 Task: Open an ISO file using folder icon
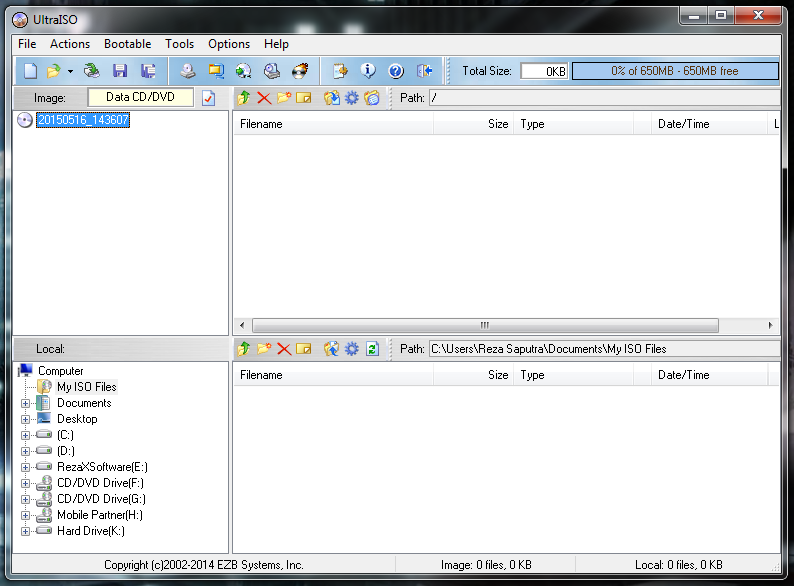pos(53,71)
